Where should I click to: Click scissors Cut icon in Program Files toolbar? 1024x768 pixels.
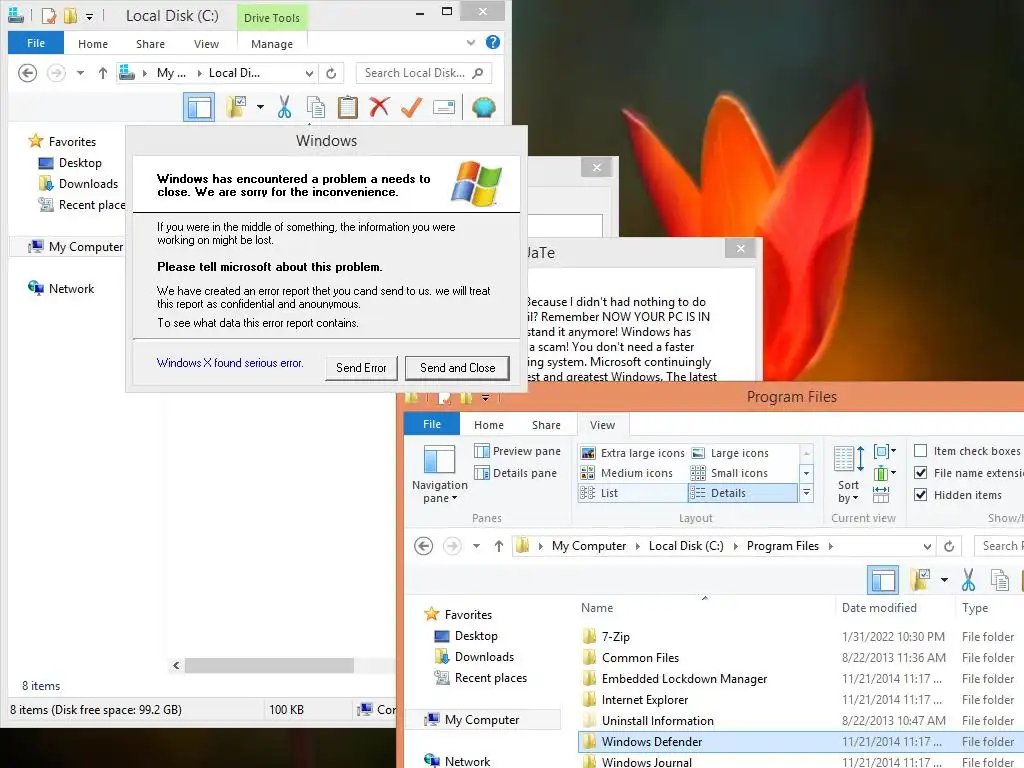tap(968, 580)
